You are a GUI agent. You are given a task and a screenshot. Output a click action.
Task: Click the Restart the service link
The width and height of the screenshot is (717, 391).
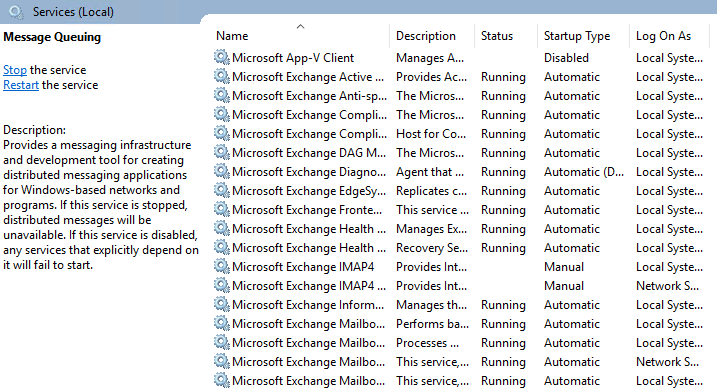tap(21, 85)
